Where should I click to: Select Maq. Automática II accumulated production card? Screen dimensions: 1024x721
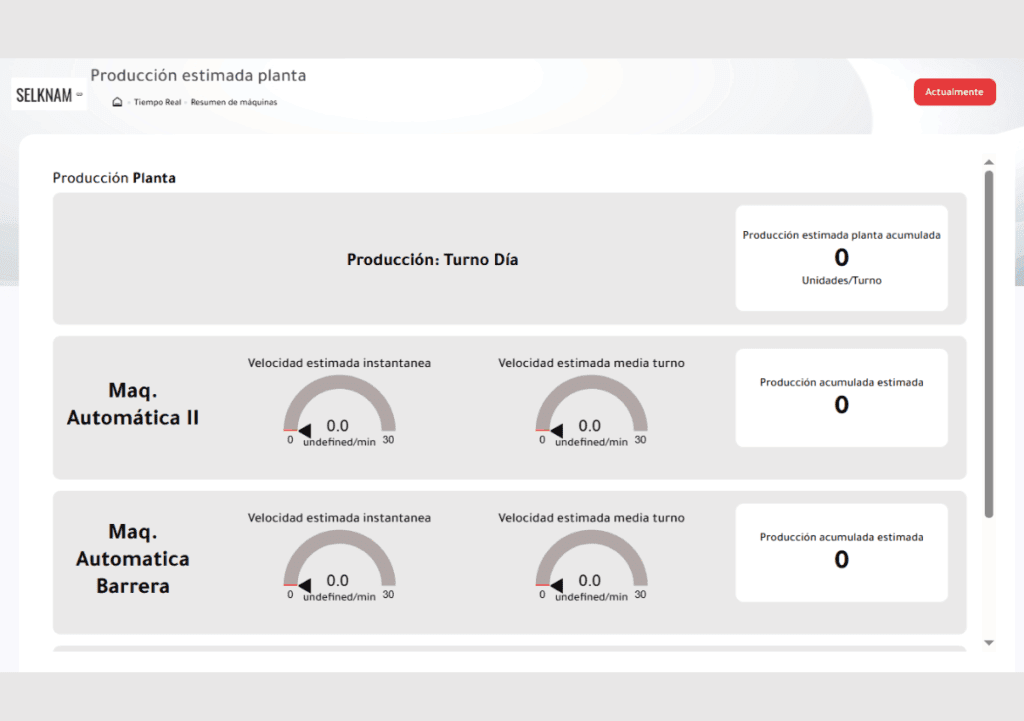(841, 397)
